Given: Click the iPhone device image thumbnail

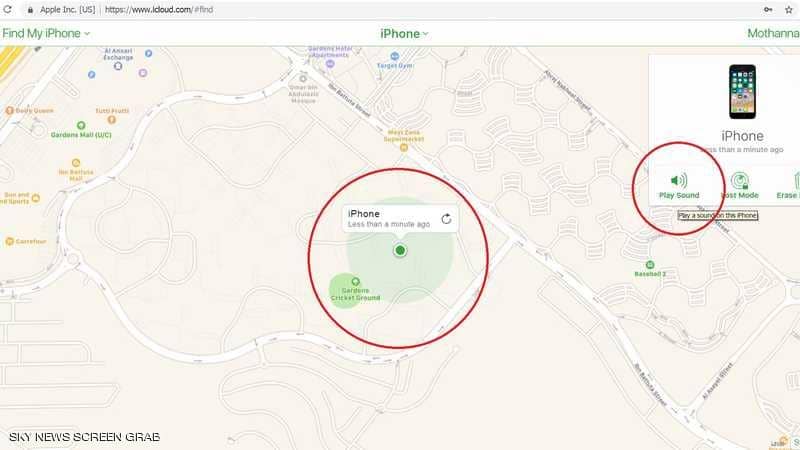Looking at the screenshot, I should point(742,92).
